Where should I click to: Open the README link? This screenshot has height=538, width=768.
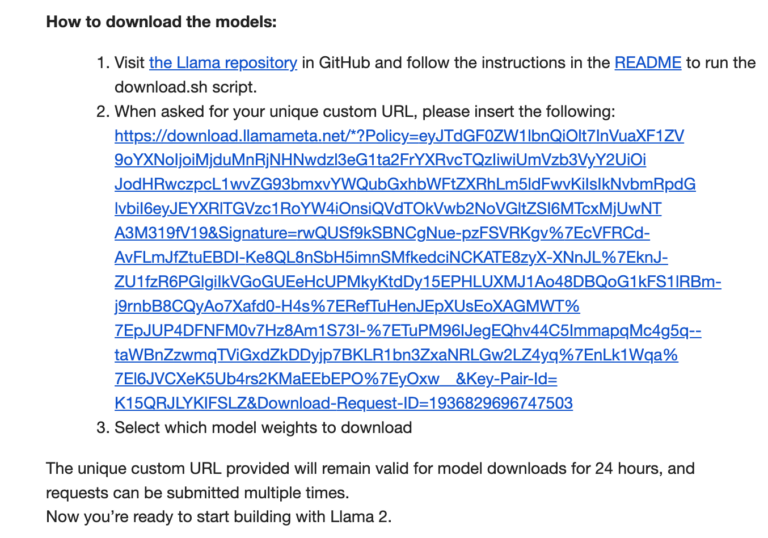click(648, 62)
